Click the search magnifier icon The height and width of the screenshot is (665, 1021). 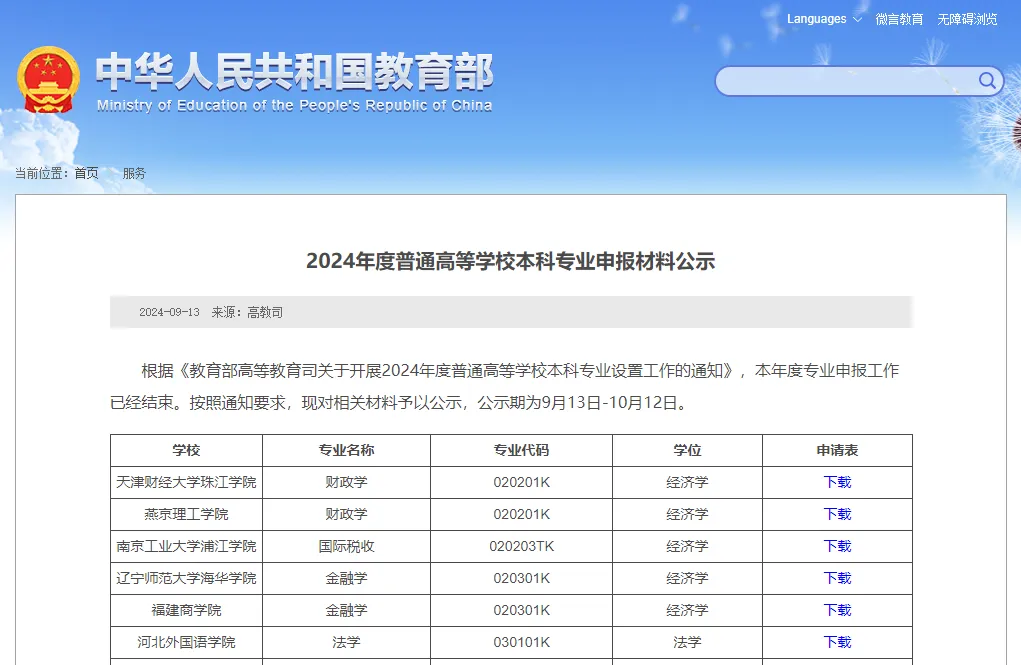(987, 81)
